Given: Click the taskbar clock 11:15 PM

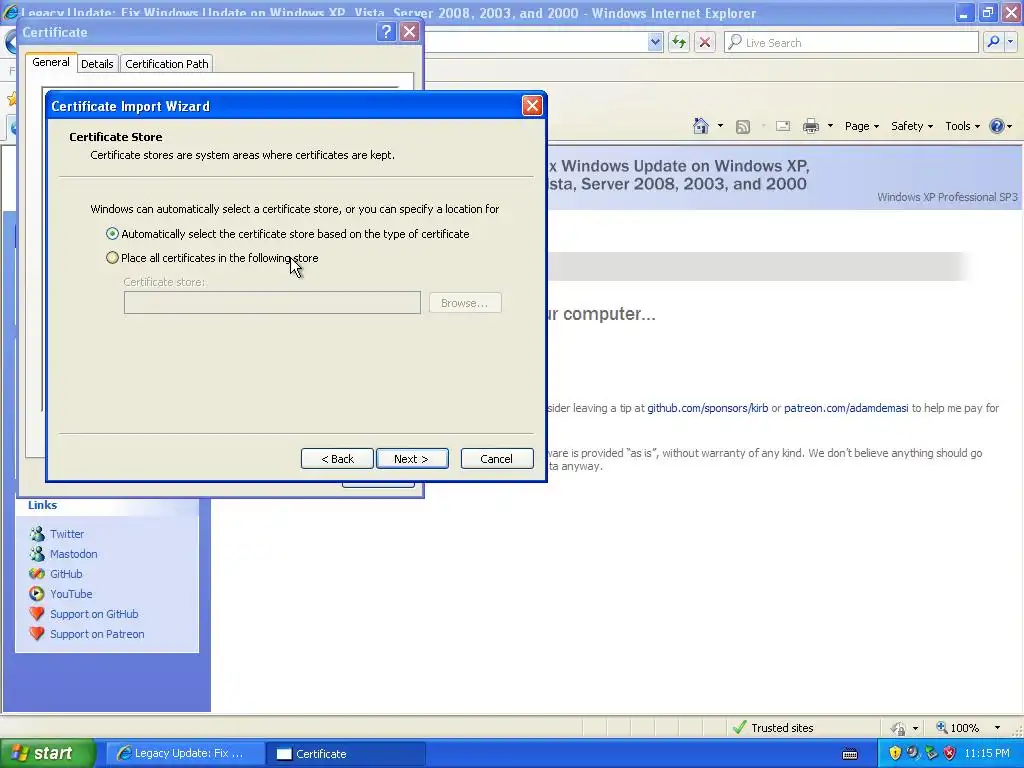Looking at the screenshot, I should tap(987, 754).
